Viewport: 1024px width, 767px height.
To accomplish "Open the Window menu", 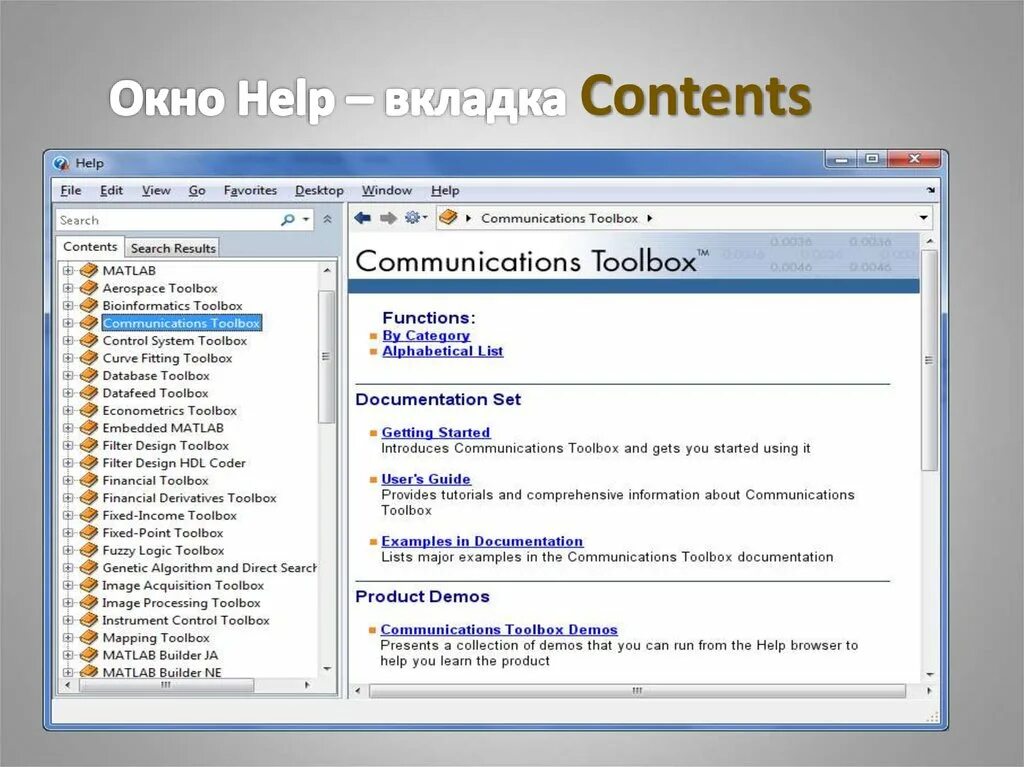I will click(x=387, y=191).
